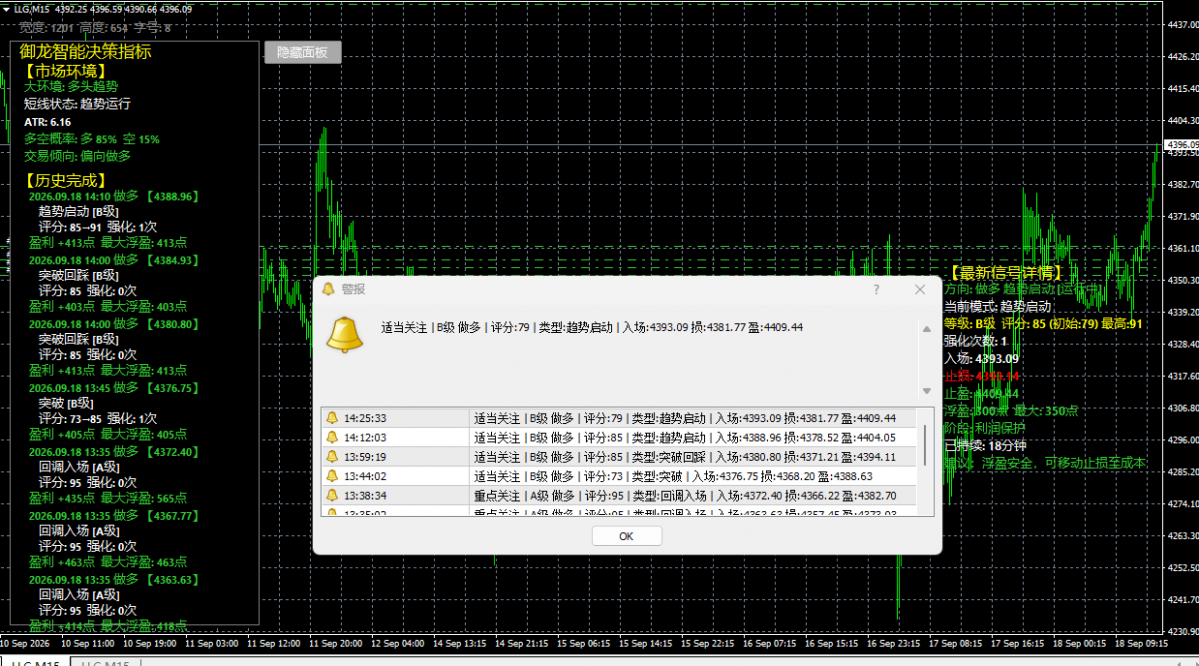Switch to the first LLG,M15 chart tab
This screenshot has height=666, width=1199.
pos(36,663)
